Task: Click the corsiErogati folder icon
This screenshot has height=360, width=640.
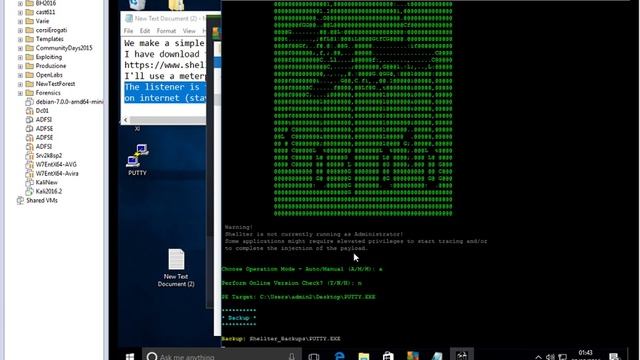Action: [x=29, y=30]
